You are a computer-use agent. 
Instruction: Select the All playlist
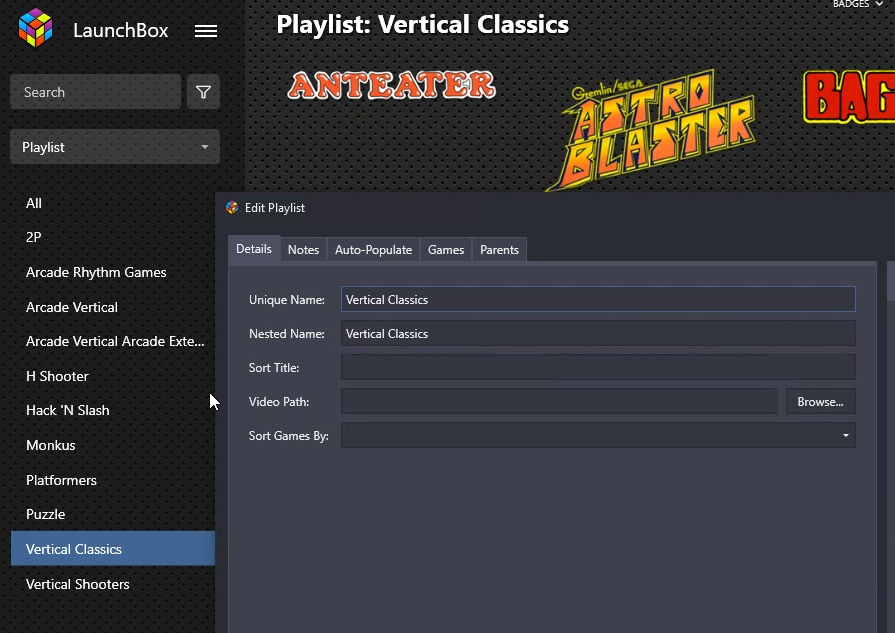113,203
